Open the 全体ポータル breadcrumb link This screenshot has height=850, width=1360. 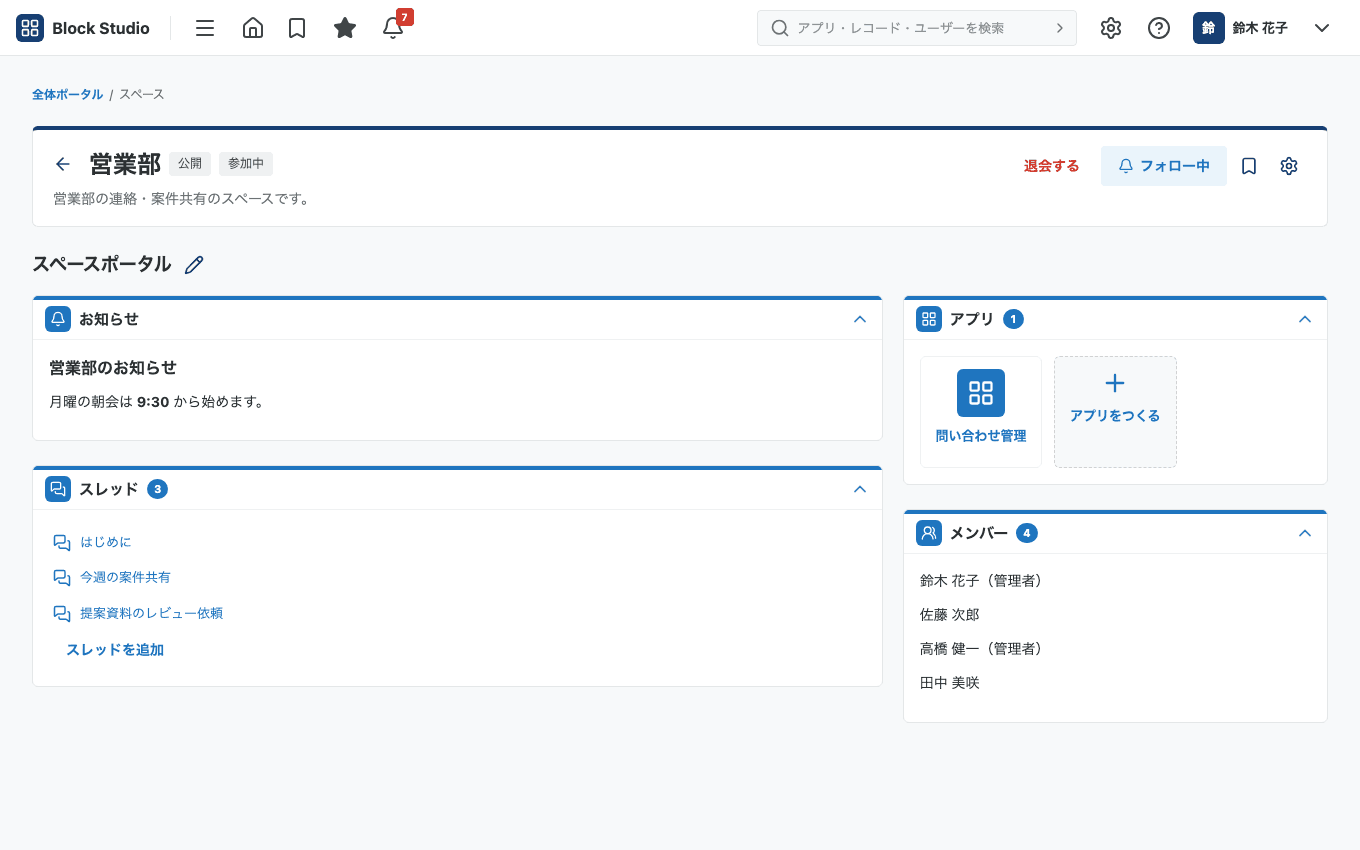(67, 94)
